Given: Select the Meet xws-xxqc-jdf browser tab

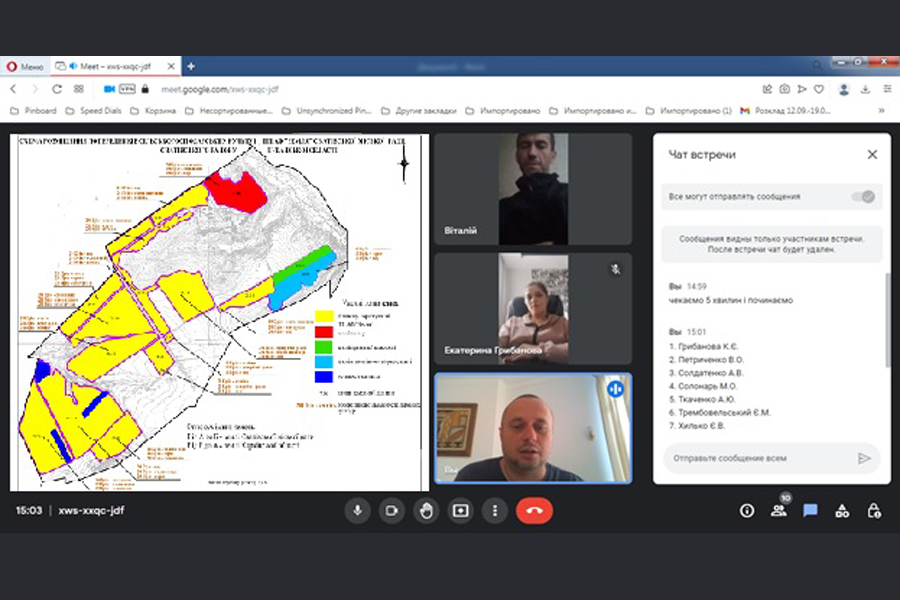Looking at the screenshot, I should [x=115, y=67].
